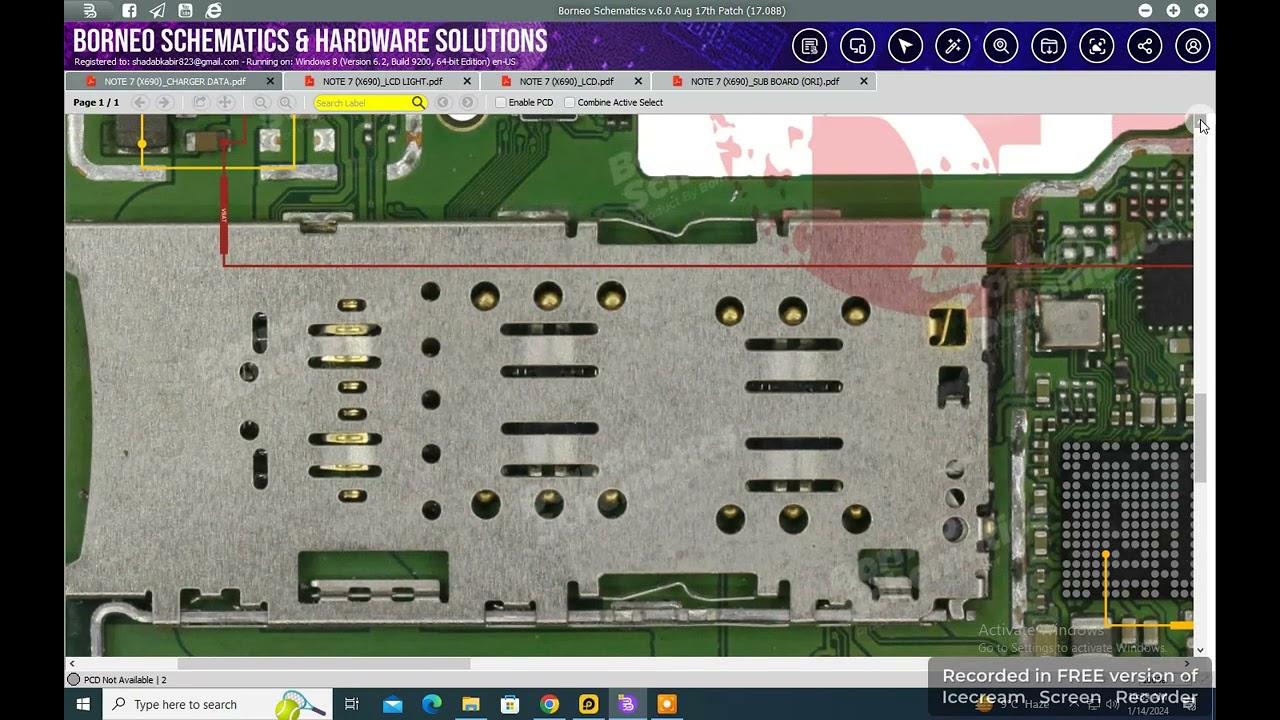Image resolution: width=1280 pixels, height=720 pixels.
Task: Click the Borneo logo icon in title bar
Action: 90,11
